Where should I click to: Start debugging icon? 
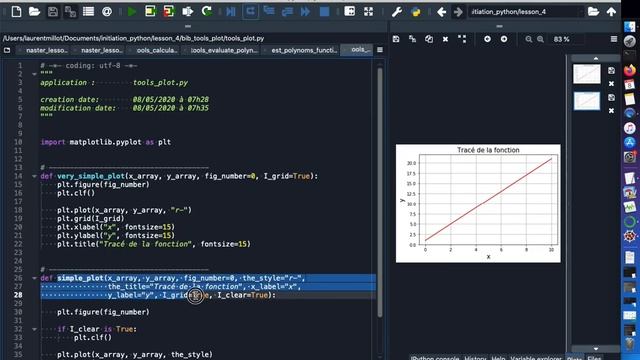click(x=231, y=11)
